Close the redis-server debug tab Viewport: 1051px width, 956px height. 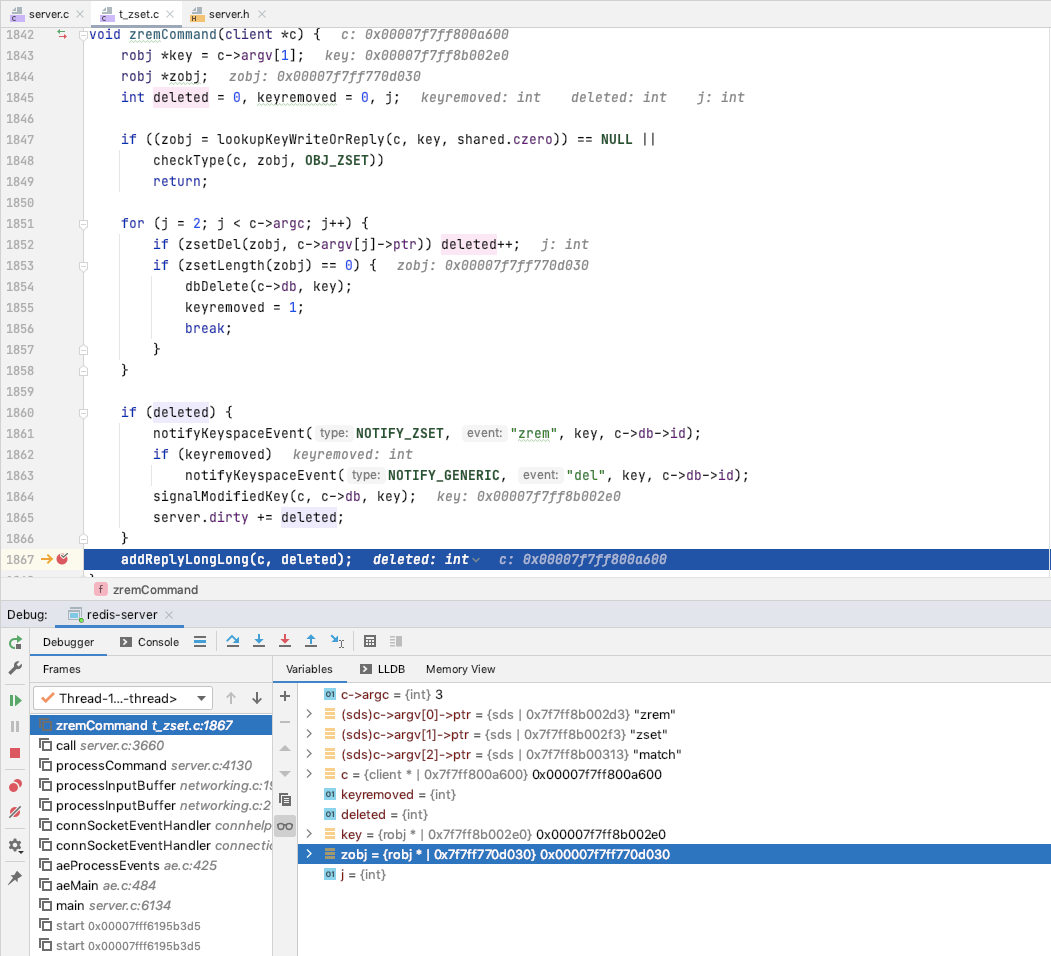point(169,615)
